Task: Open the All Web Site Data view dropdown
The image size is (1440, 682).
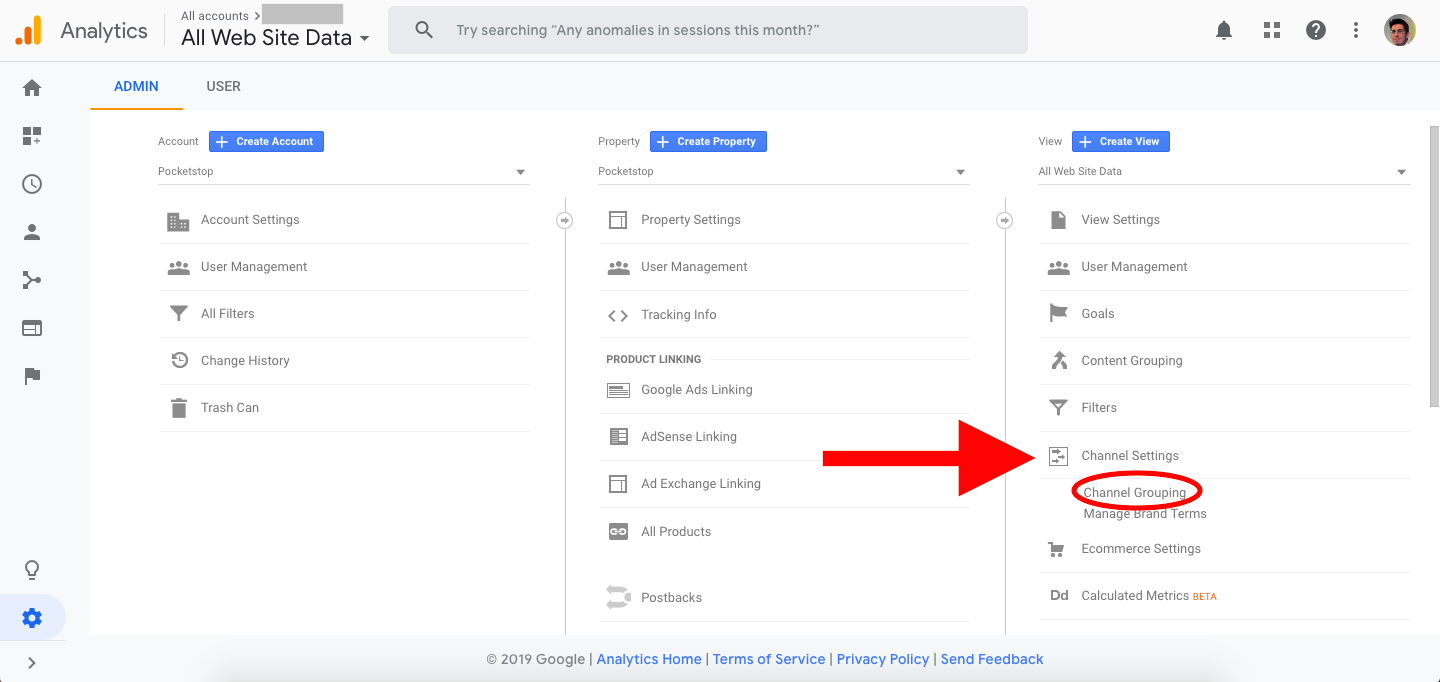Action: 1224,171
